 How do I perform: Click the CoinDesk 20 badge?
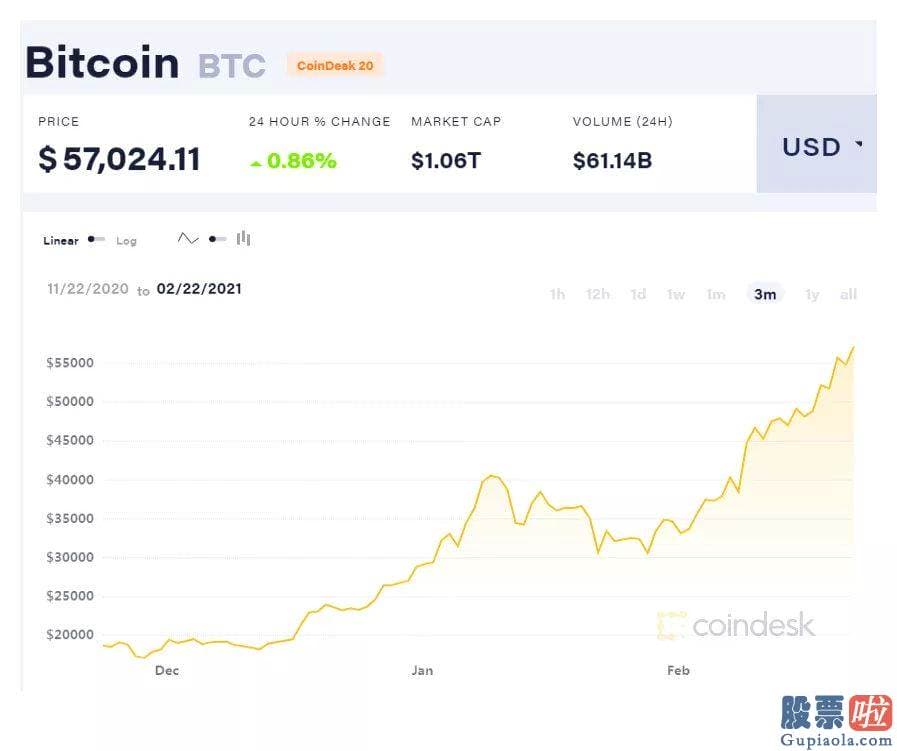[x=335, y=65]
